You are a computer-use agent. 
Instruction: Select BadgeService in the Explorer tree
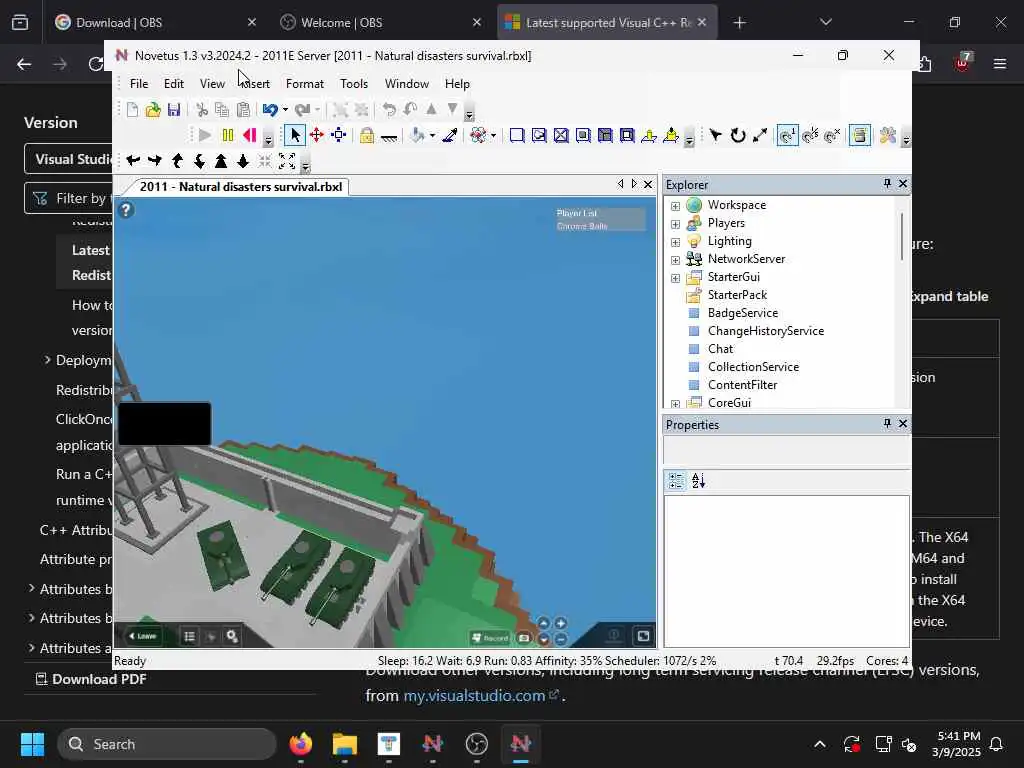pos(743,313)
